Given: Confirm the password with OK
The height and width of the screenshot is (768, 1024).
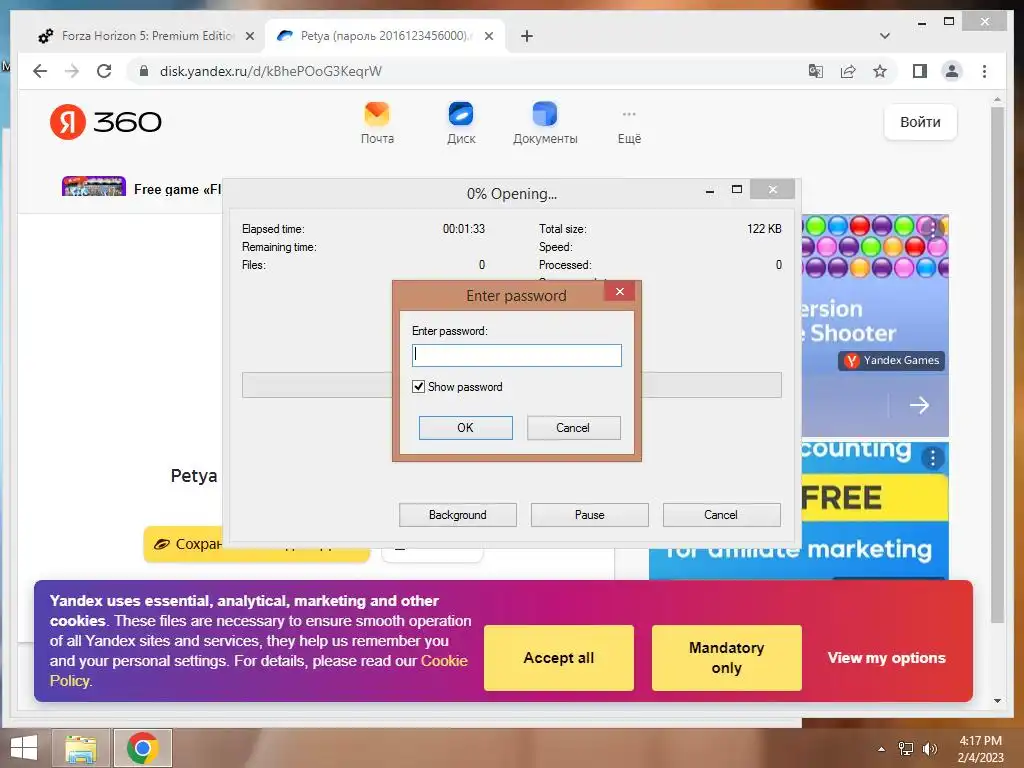Looking at the screenshot, I should tap(466, 428).
